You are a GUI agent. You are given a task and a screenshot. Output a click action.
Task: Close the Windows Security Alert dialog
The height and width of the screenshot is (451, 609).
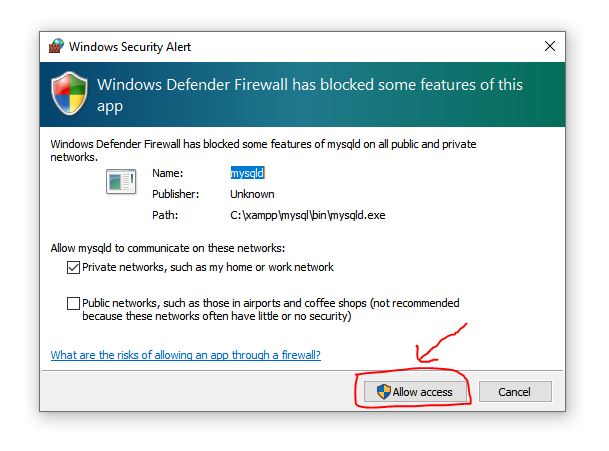coord(549,46)
